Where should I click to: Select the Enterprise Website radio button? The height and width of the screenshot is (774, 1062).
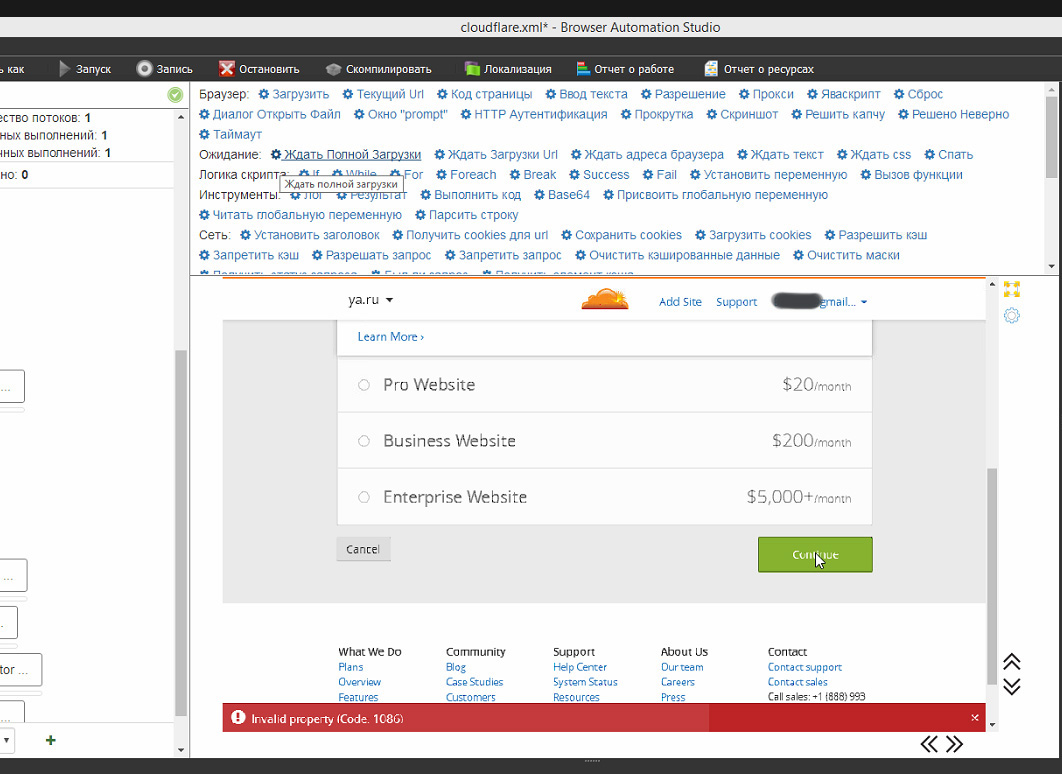click(364, 497)
